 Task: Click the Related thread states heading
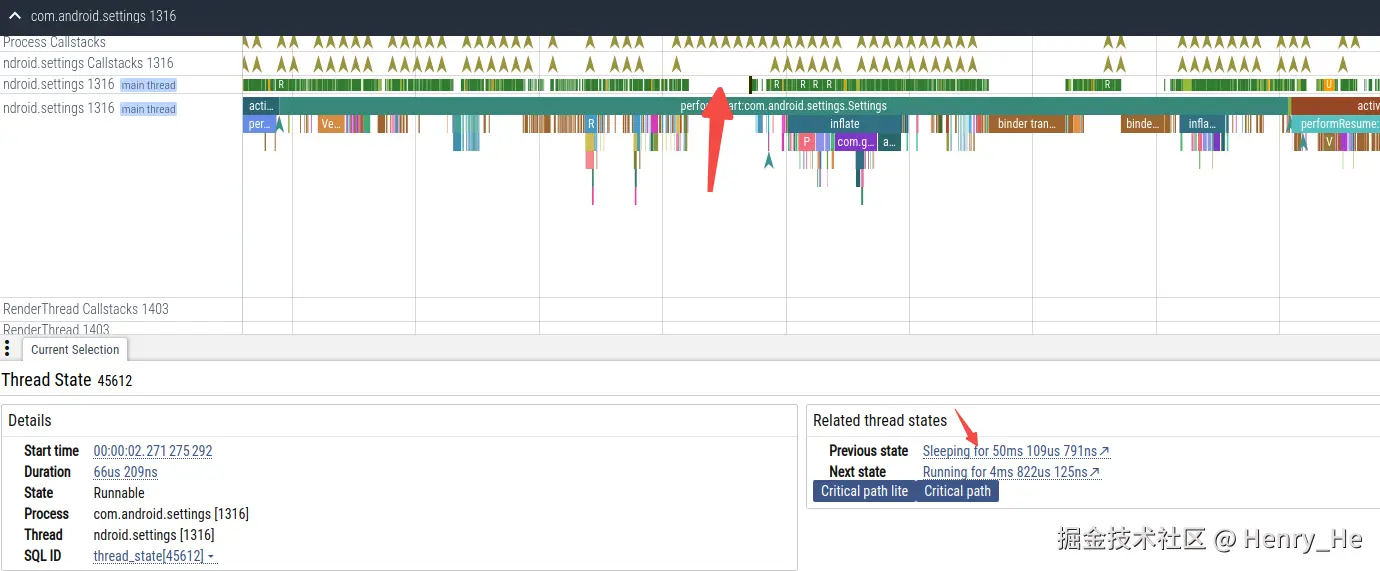click(x=880, y=421)
